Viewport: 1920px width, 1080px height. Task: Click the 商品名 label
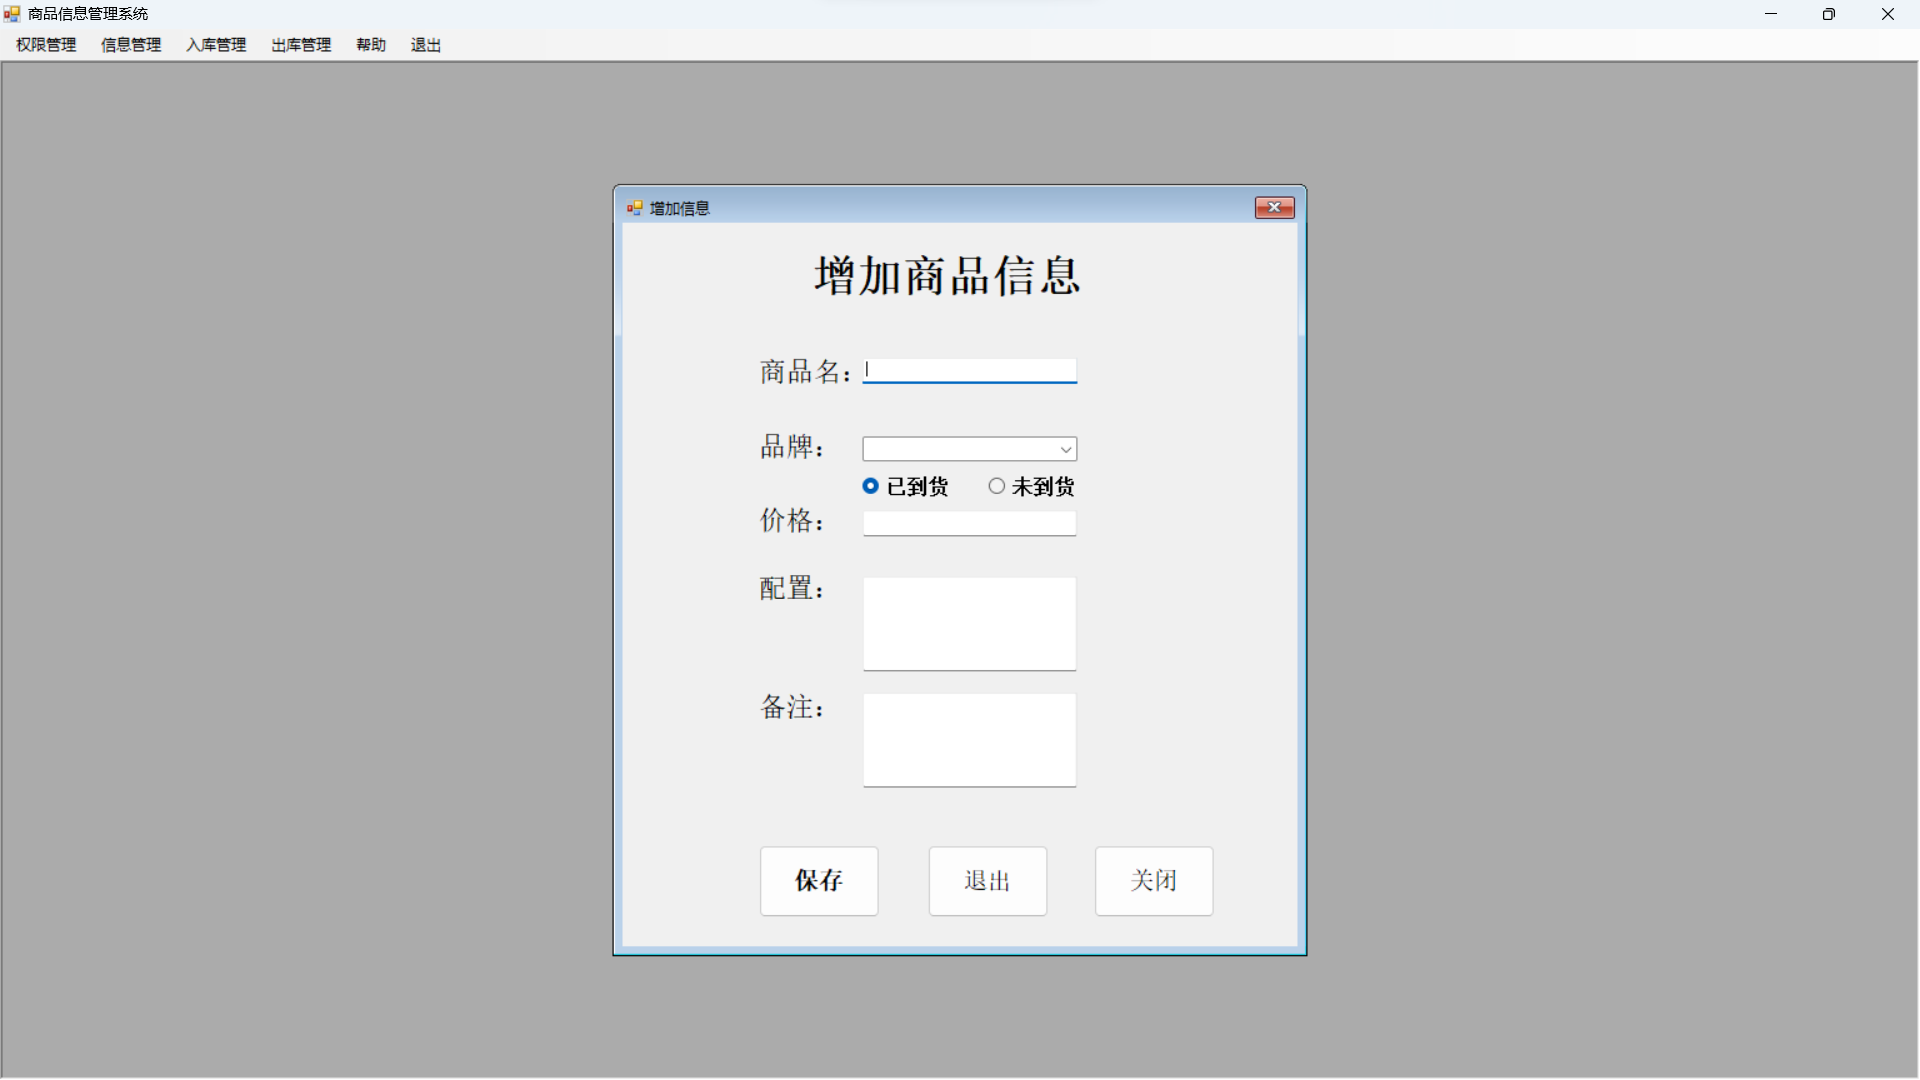805,372
